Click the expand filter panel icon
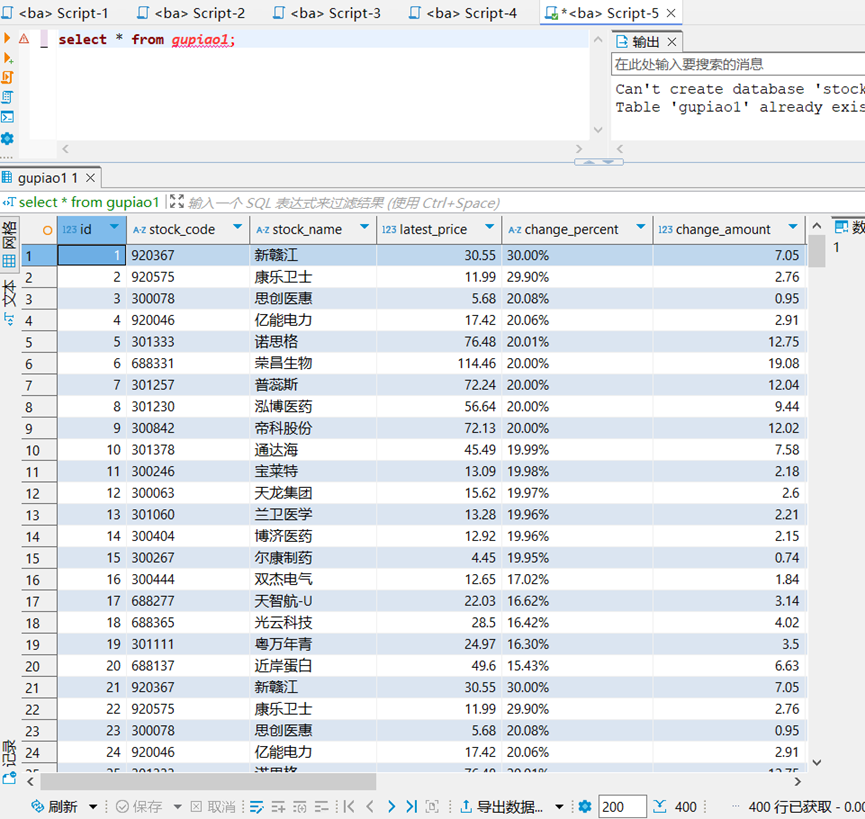This screenshot has width=865, height=819. 177,201
